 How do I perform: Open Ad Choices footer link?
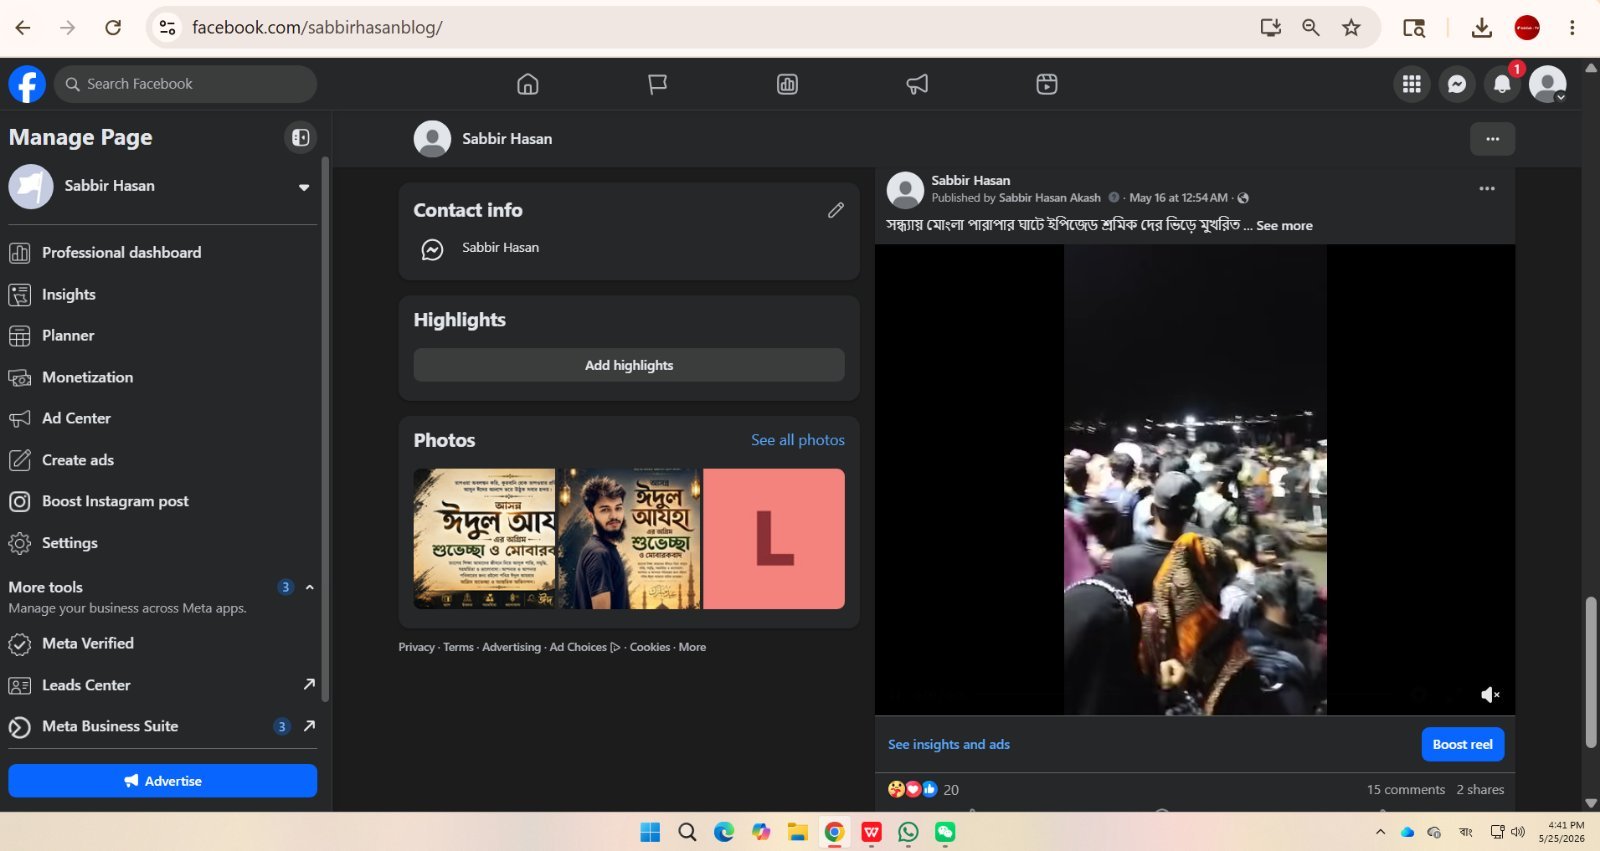[585, 647]
